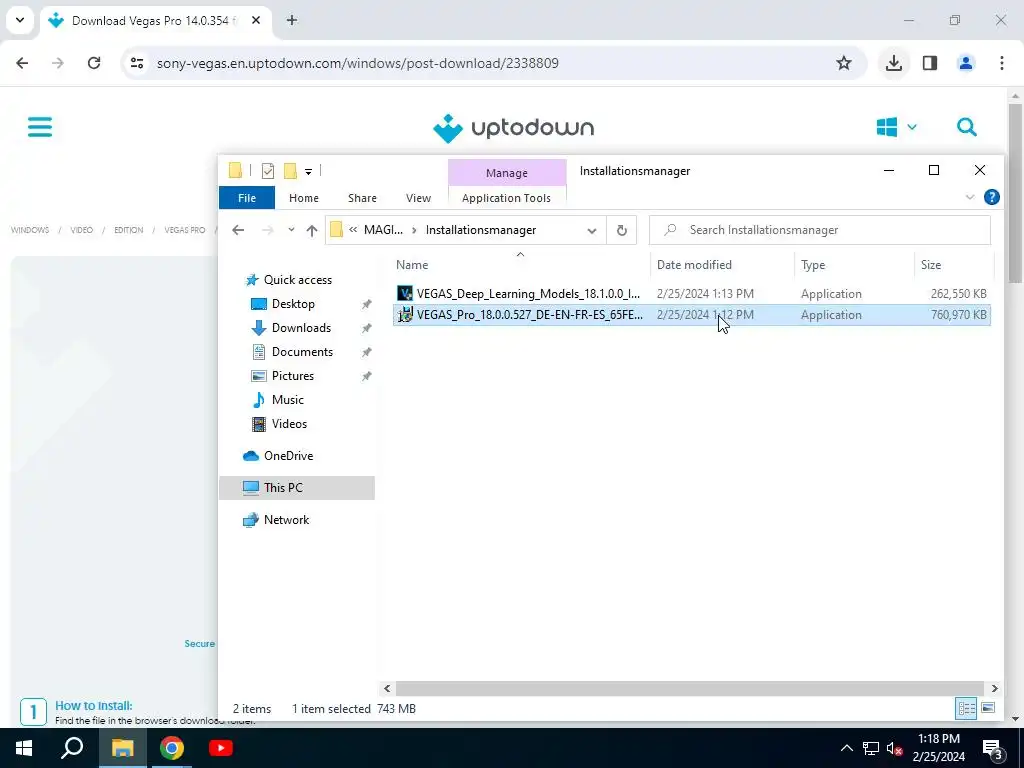View site information icon in address bar

click(x=137, y=63)
